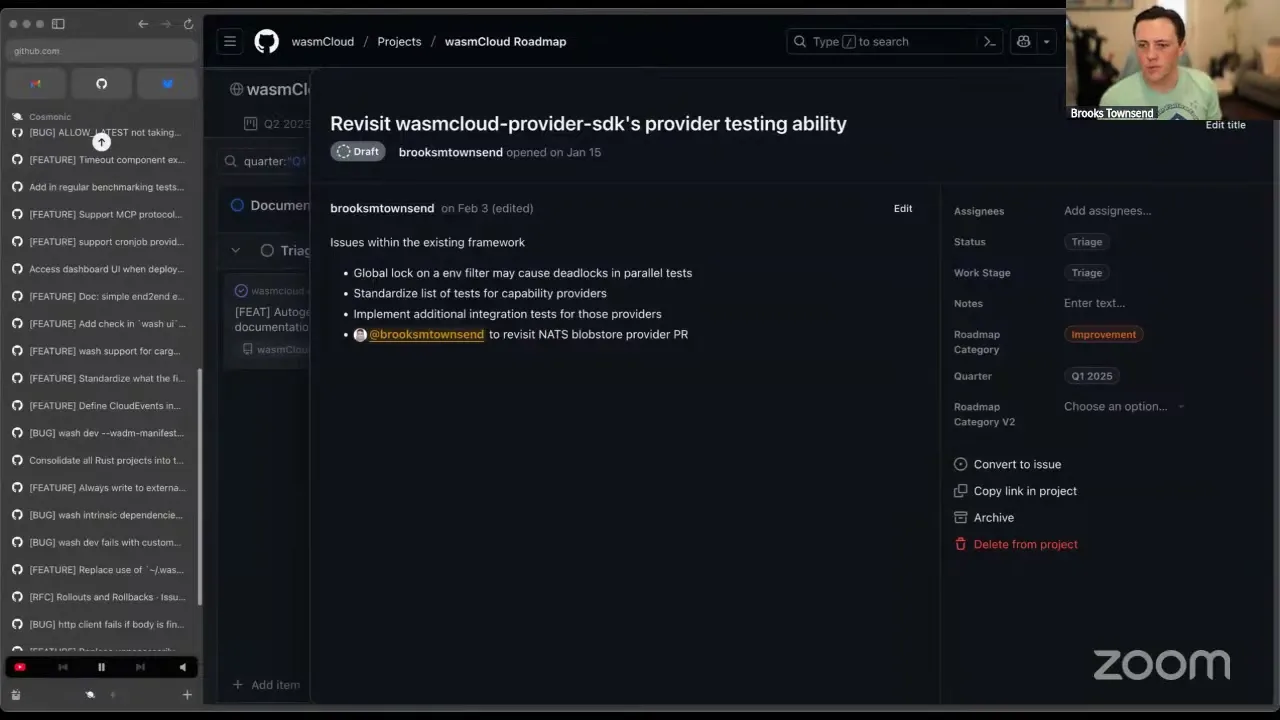Open '[FEATURE] wash support for carg...' tab
1280x720 pixels.
(100, 351)
